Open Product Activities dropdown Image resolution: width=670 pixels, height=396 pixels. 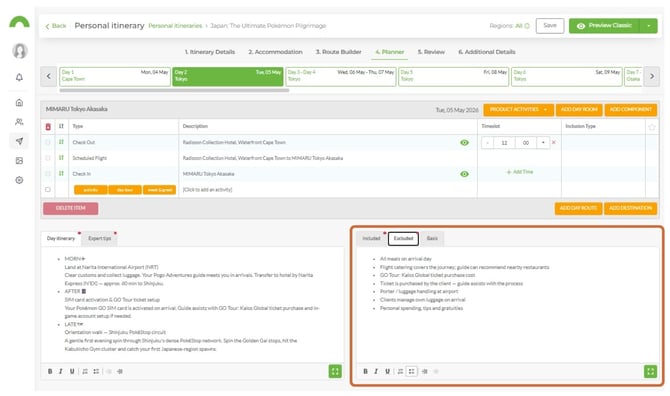pyautogui.click(x=518, y=110)
